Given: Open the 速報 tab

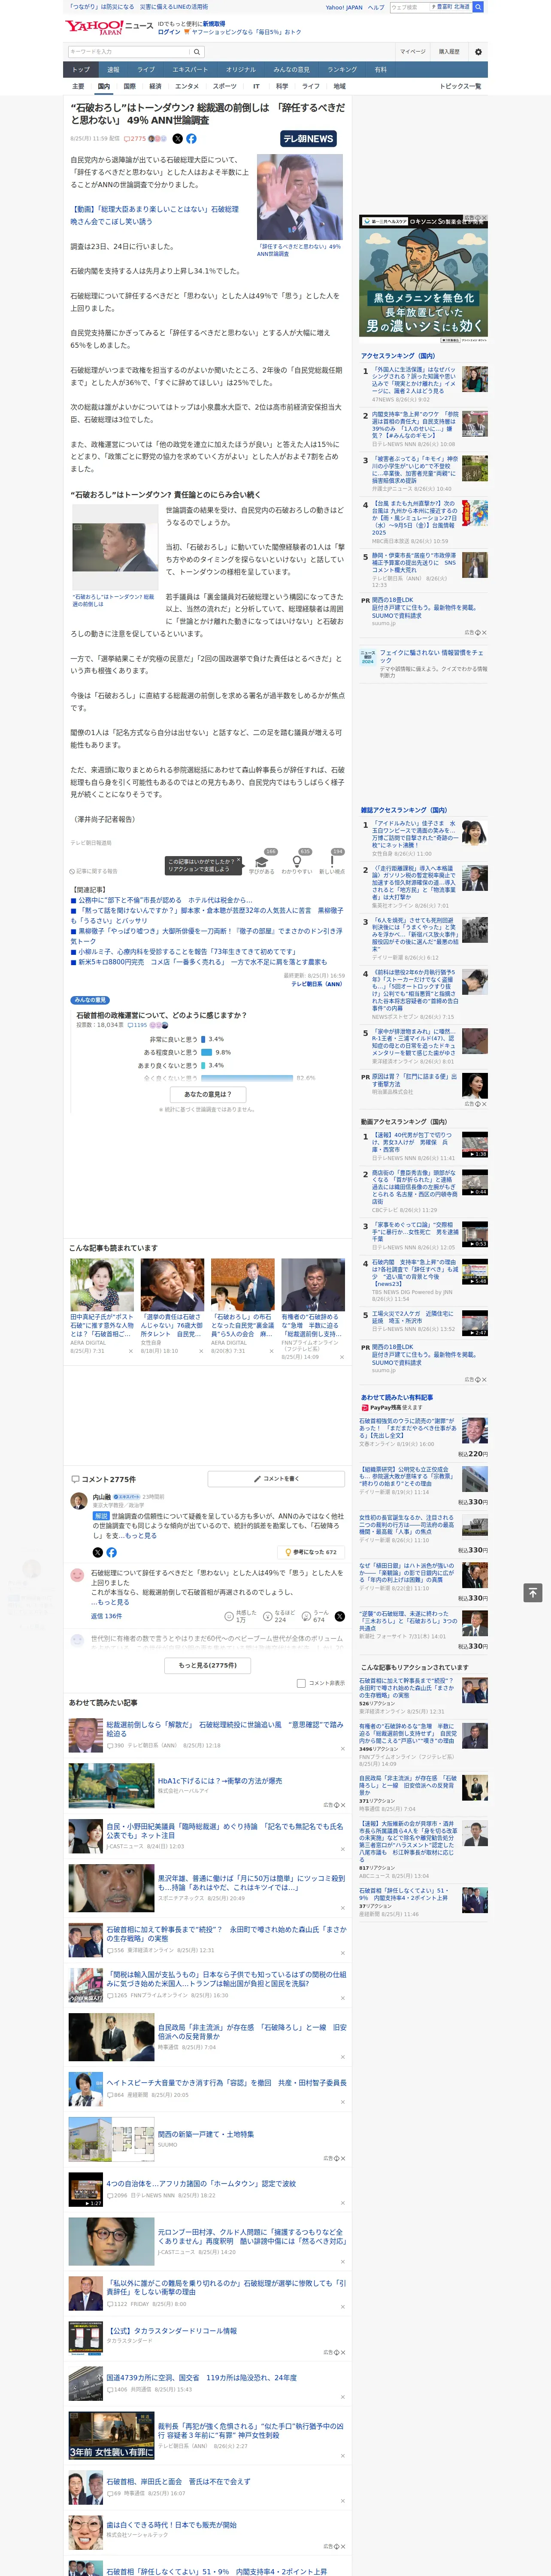Looking at the screenshot, I should (113, 70).
